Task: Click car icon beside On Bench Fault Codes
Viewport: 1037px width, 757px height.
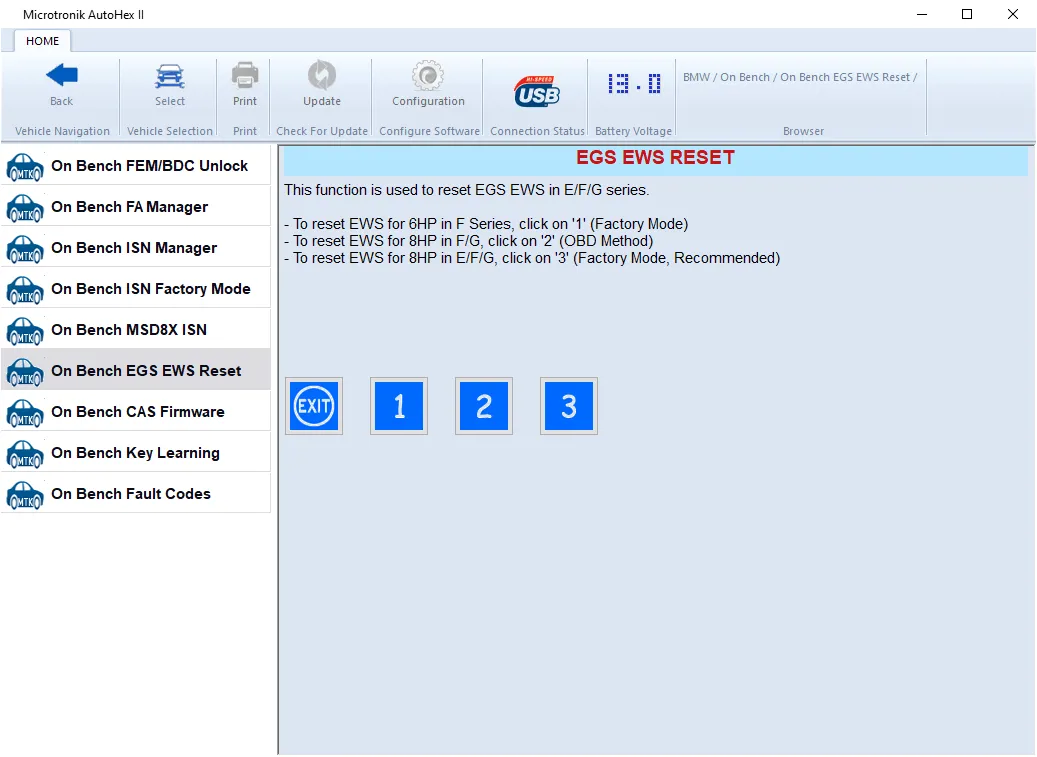Action: click(x=25, y=495)
